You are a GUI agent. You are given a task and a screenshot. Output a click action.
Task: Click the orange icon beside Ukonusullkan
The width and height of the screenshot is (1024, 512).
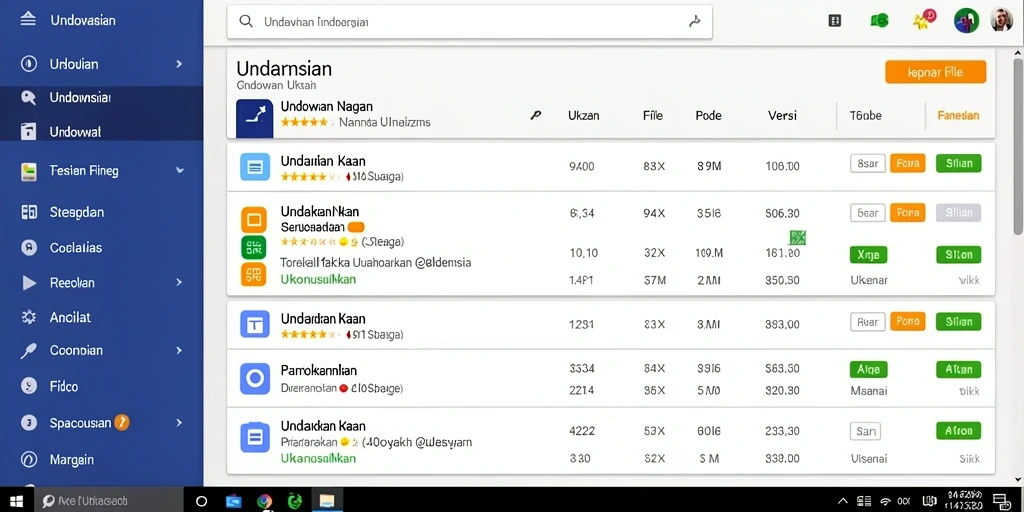tap(254, 274)
